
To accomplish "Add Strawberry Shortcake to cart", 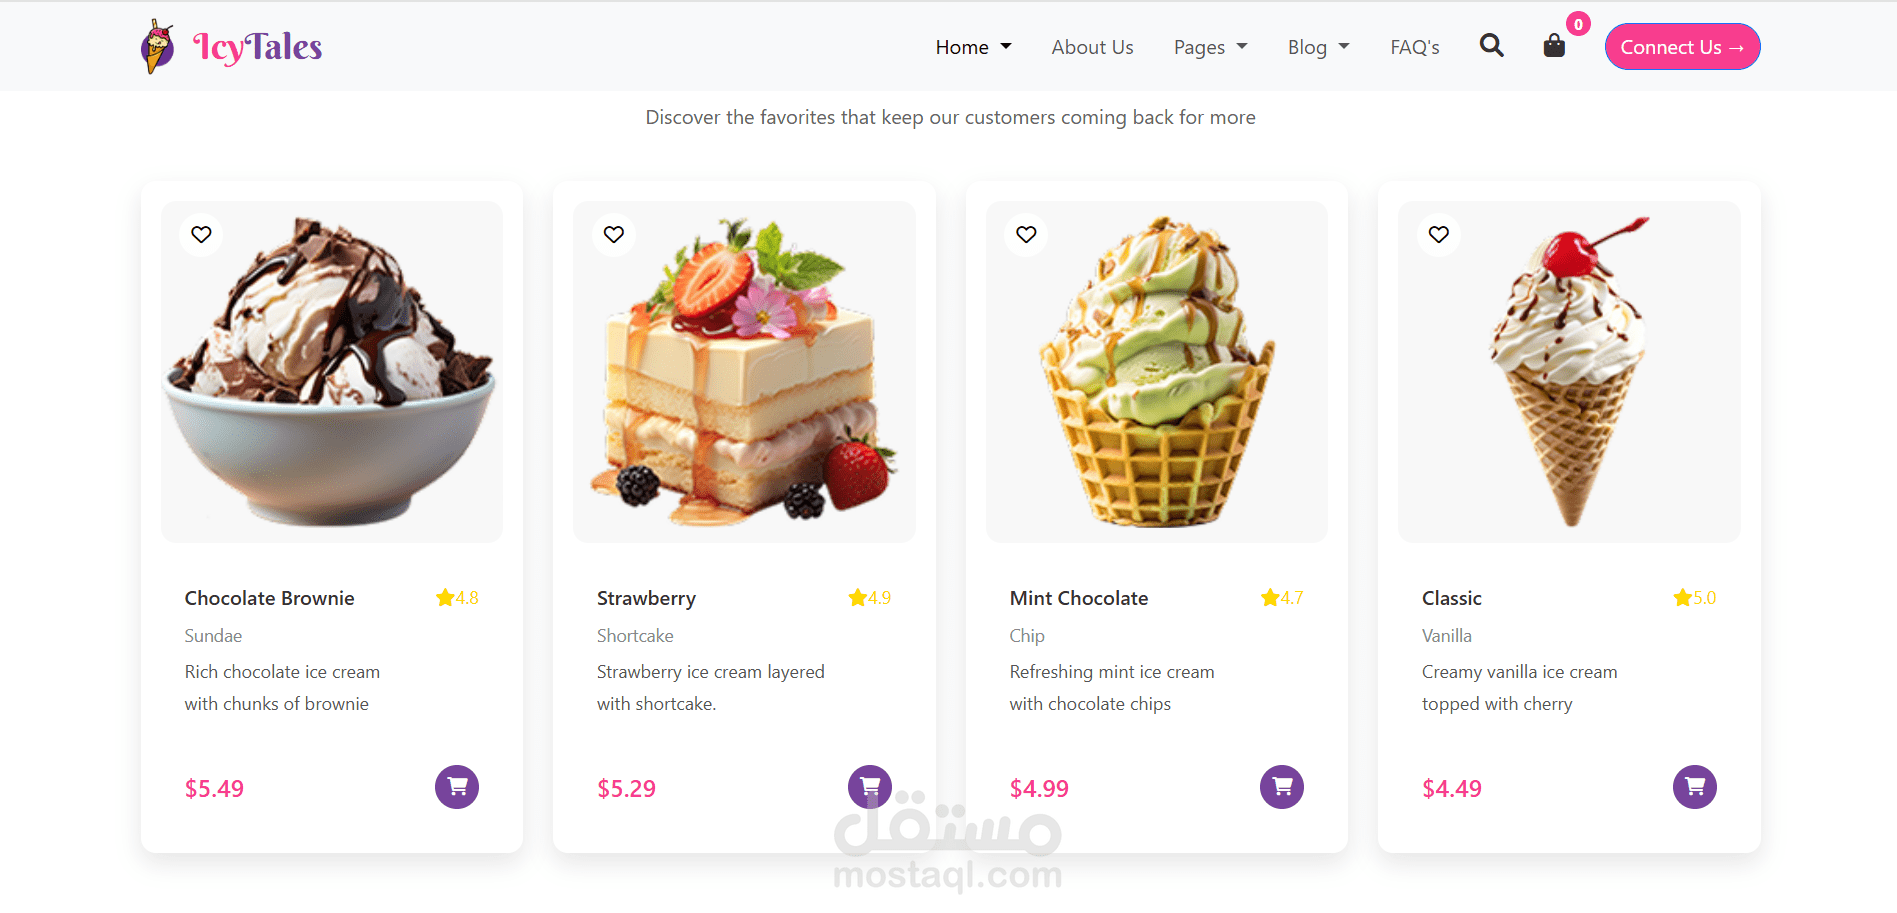I will coord(870,787).
